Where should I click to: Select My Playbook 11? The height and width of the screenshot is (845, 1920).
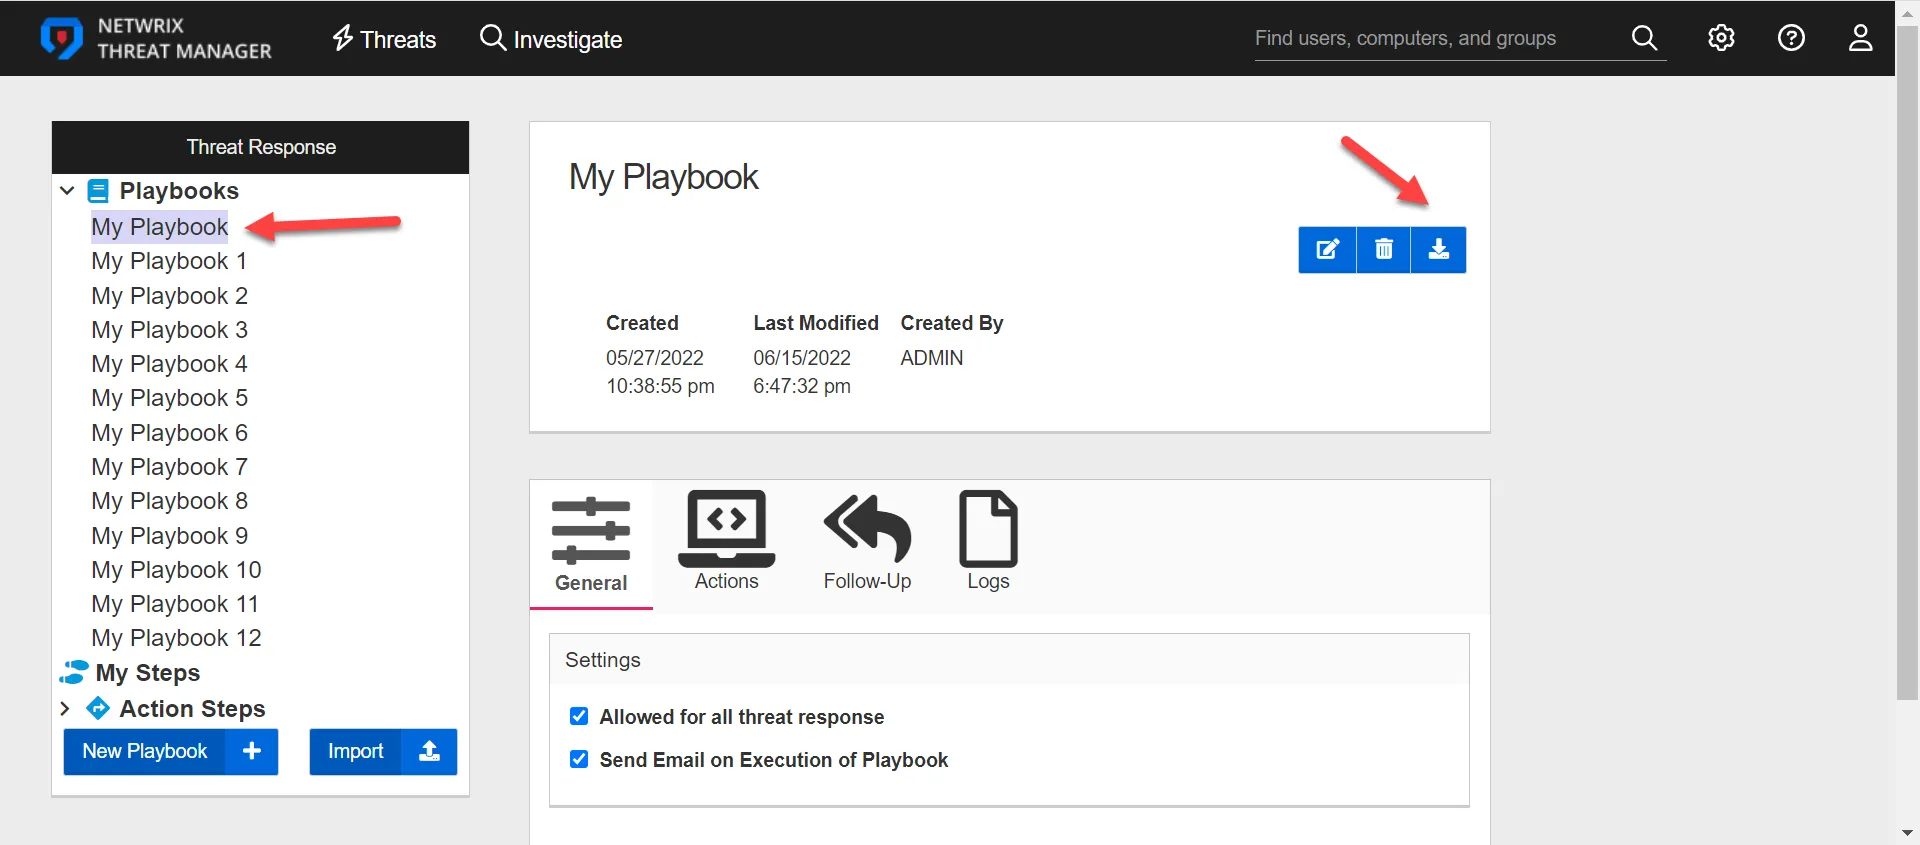point(175,604)
